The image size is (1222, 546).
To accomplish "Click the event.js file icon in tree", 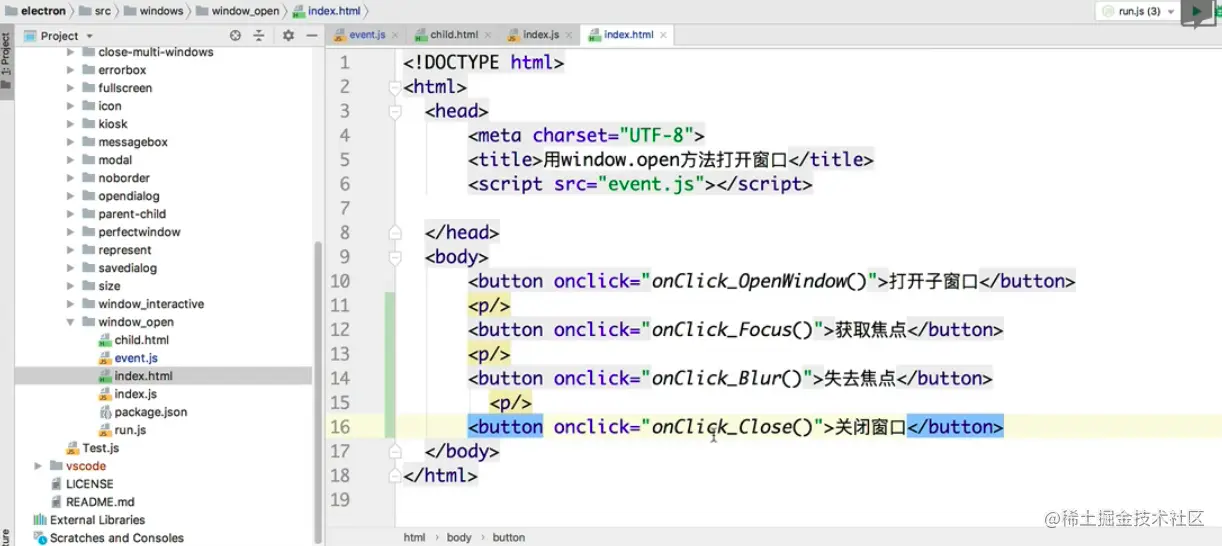I will click(x=105, y=358).
